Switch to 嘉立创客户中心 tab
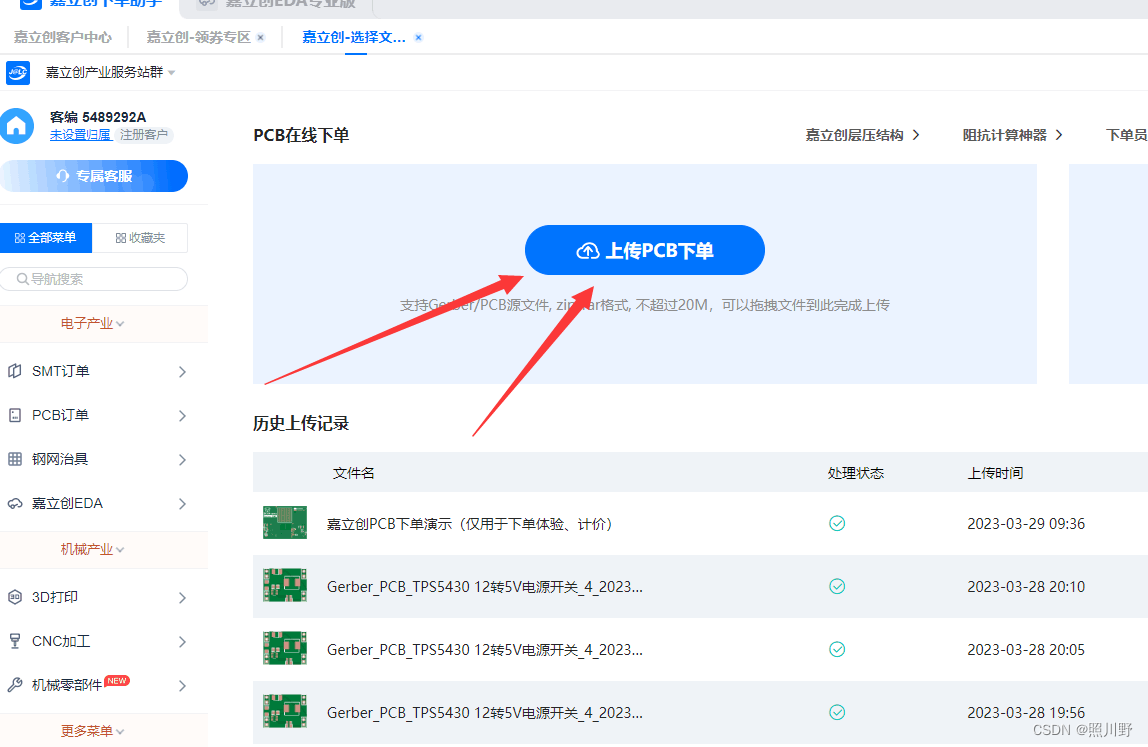Screen dimensions: 1148x747 click(63, 37)
